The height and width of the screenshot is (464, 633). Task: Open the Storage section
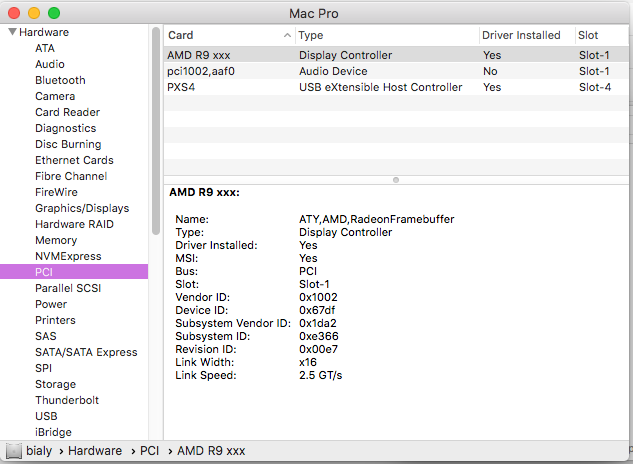pos(55,384)
